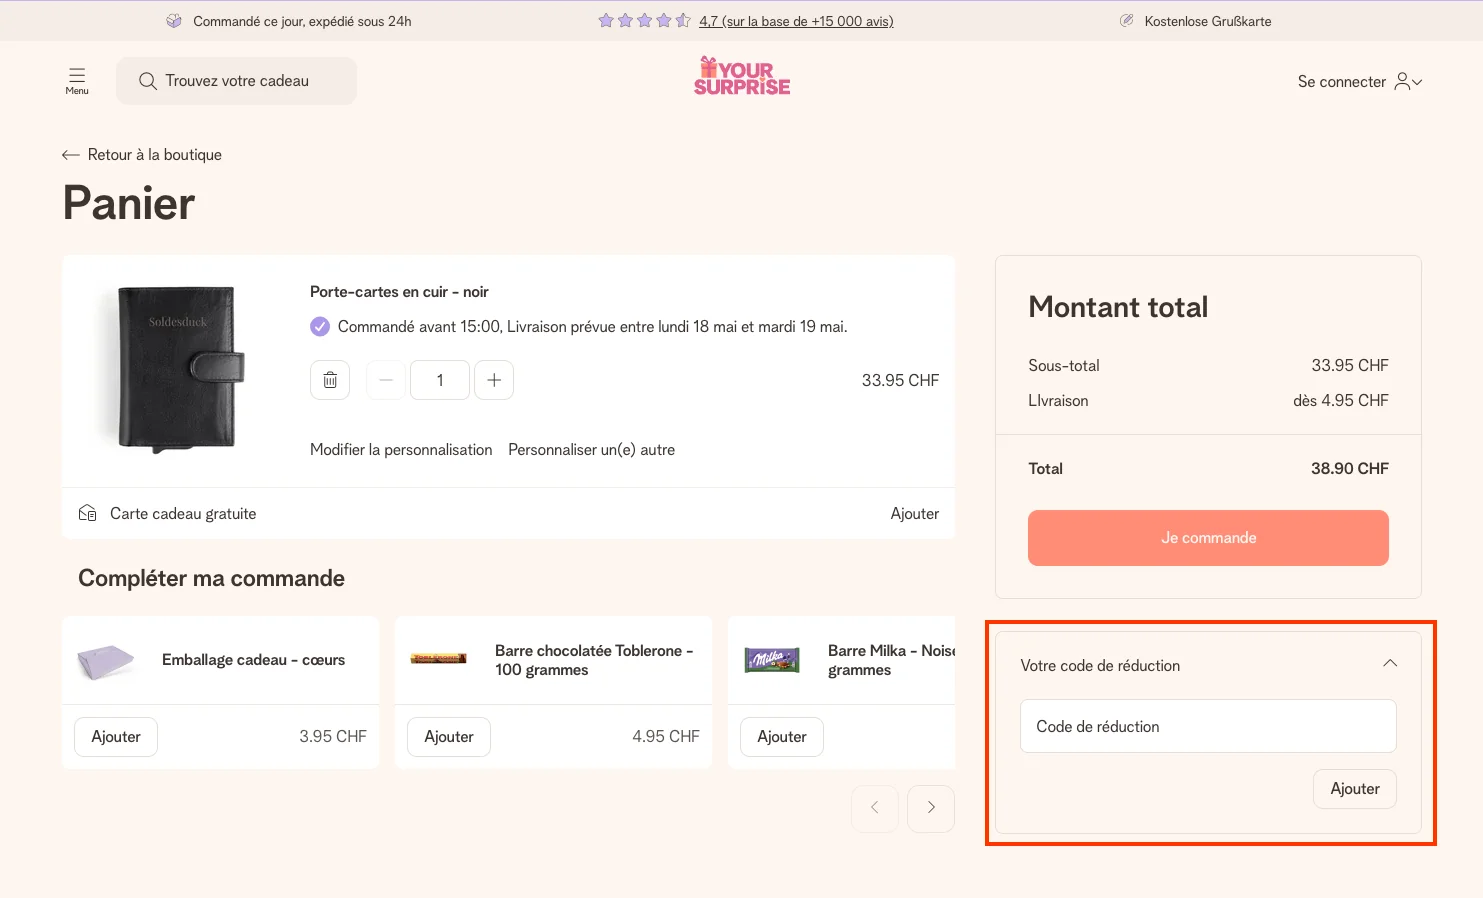Click the Sous-total 33.95 CHF value

click(x=1350, y=365)
